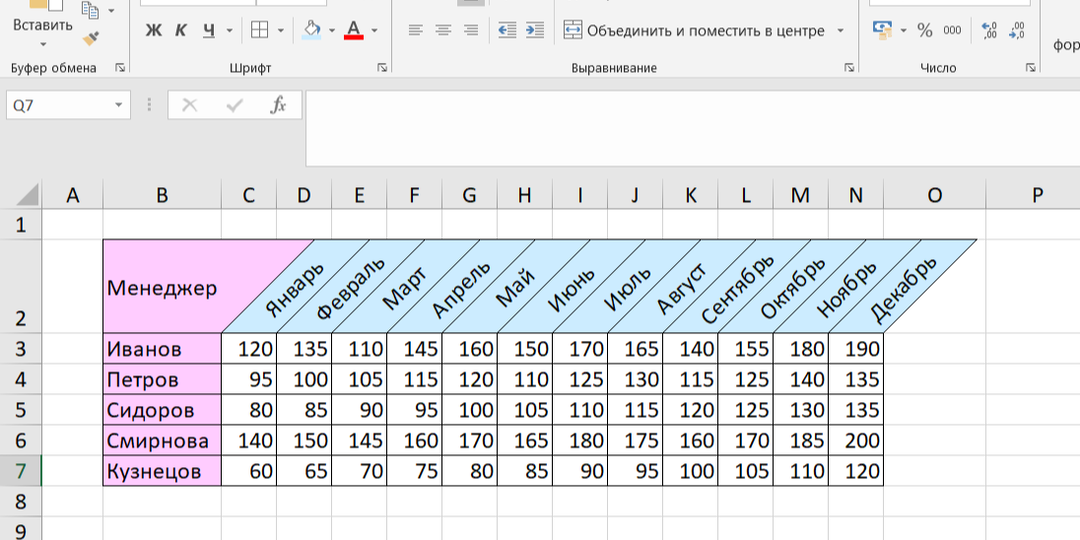Copy selection icon
The image size is (1080, 540).
[91, 10]
